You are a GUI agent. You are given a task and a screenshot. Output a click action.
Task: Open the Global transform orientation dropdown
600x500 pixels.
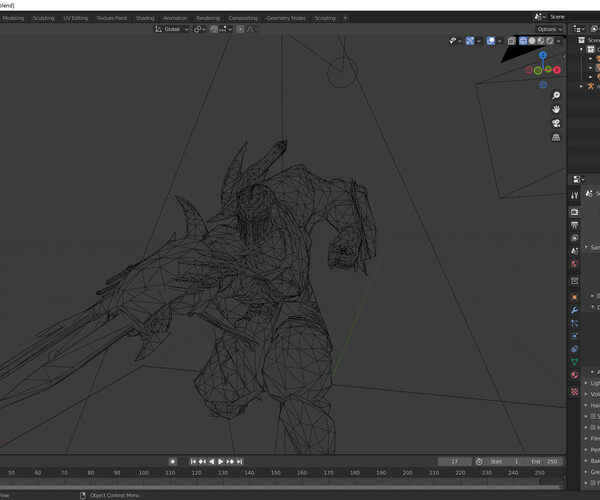(172, 29)
